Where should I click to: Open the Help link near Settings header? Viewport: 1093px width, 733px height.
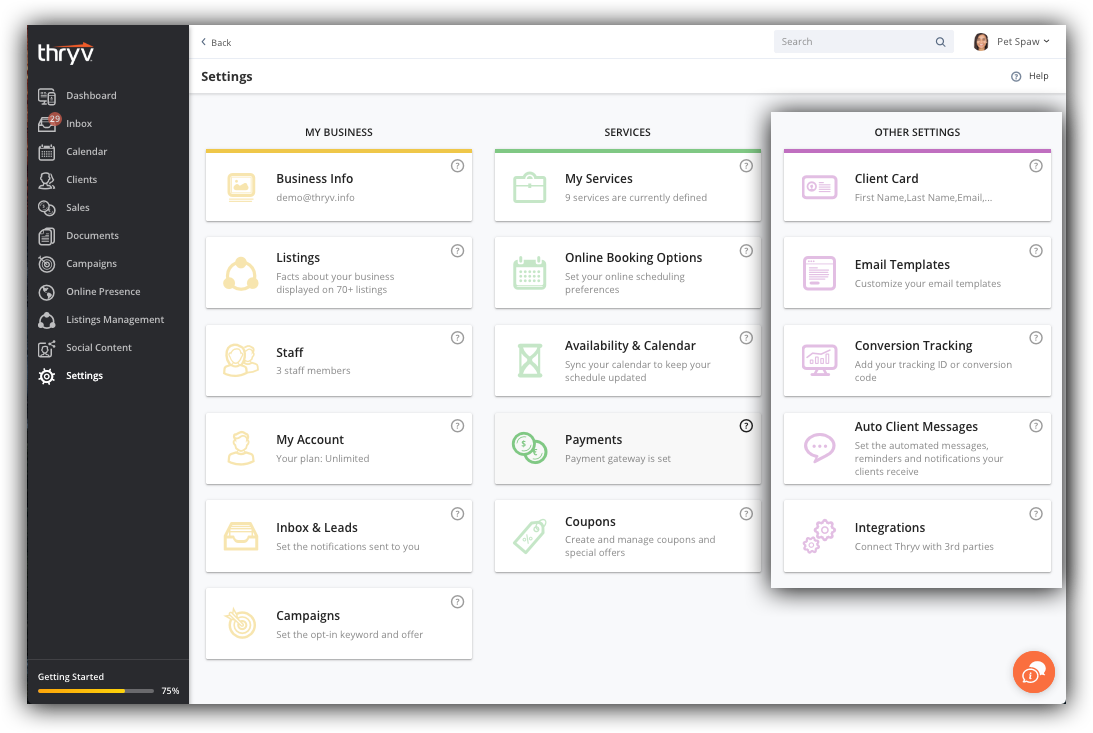coord(1030,76)
